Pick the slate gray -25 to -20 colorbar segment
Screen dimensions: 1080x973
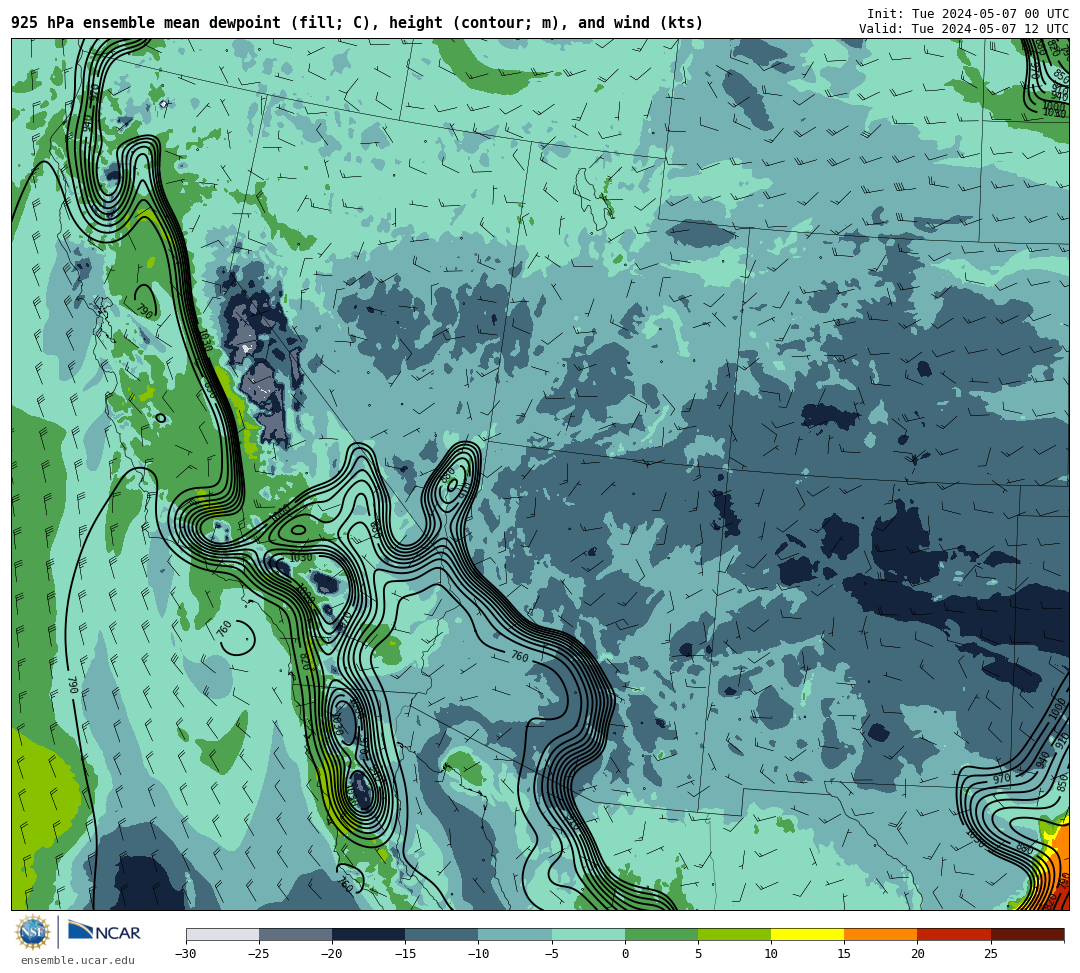295,934
